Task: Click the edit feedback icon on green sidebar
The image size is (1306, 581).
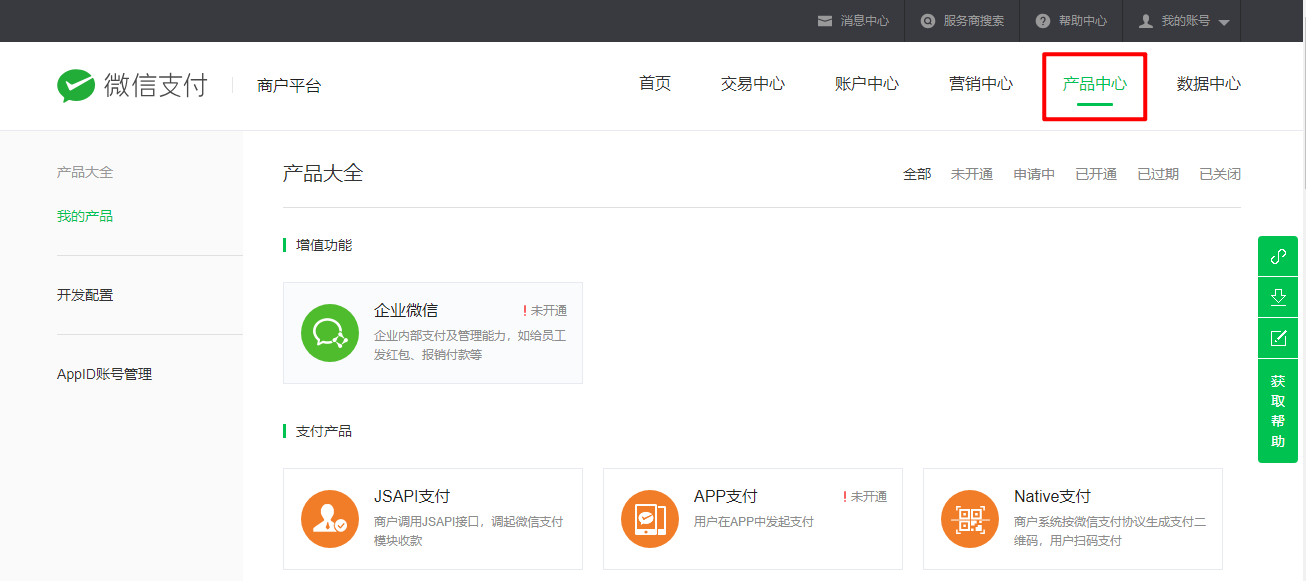Action: pyautogui.click(x=1278, y=338)
